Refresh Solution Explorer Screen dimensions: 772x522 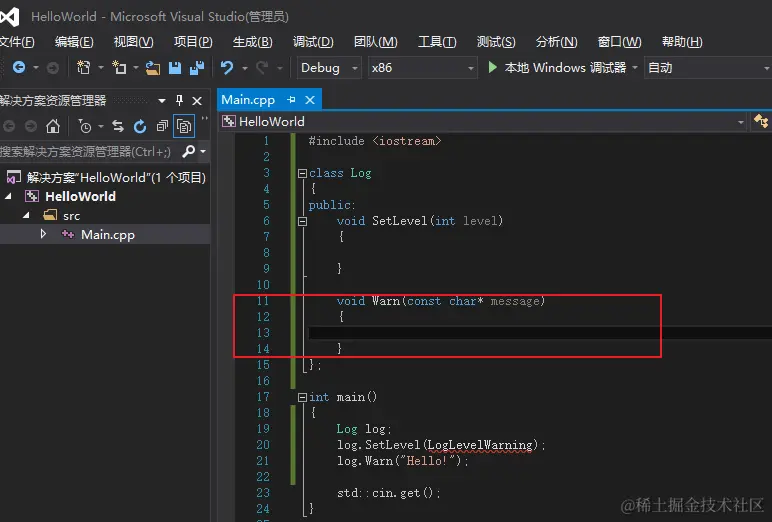click(x=140, y=127)
